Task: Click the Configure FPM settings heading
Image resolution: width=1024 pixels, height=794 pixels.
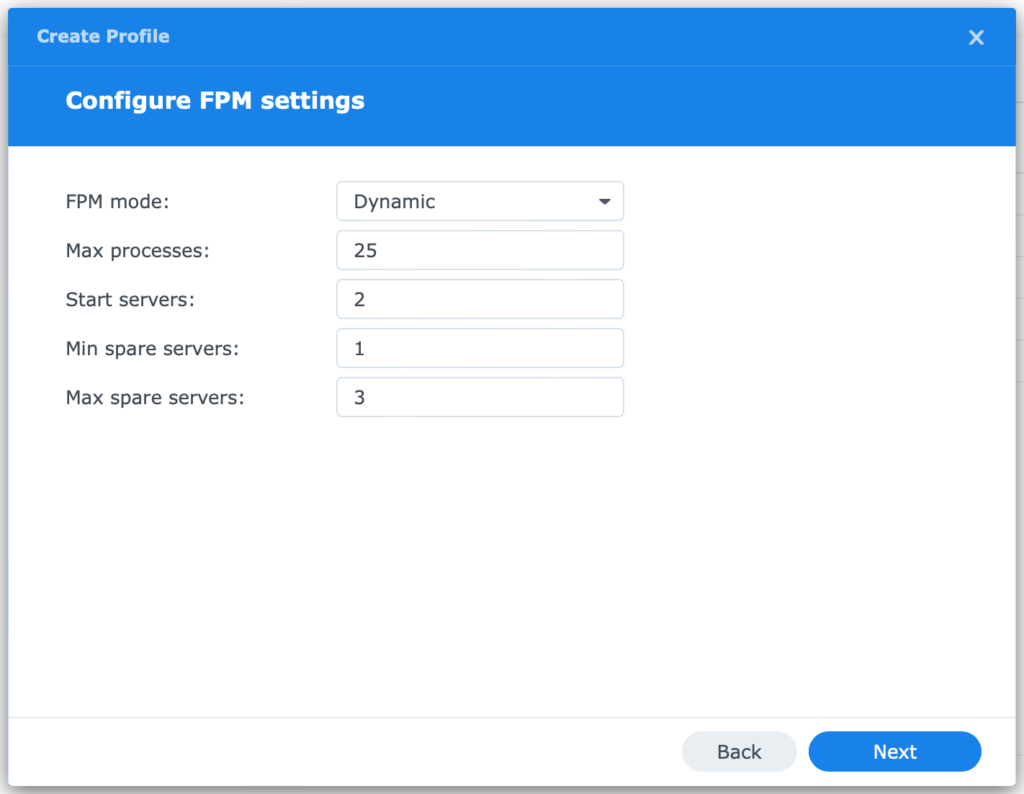Action: click(215, 100)
